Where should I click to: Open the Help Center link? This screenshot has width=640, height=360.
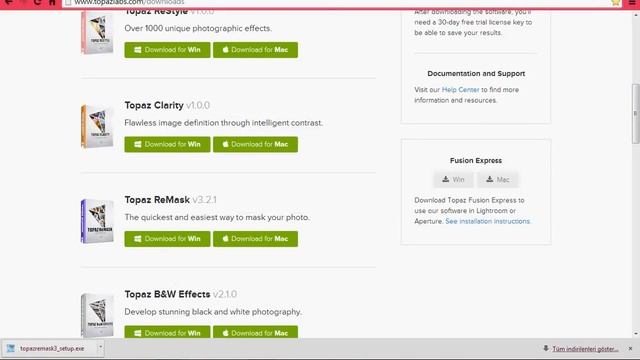(460, 90)
